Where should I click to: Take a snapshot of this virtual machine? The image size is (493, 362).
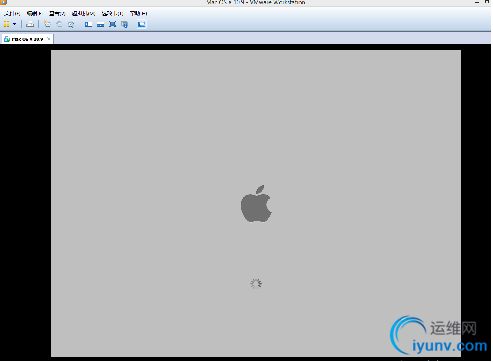coord(47,24)
